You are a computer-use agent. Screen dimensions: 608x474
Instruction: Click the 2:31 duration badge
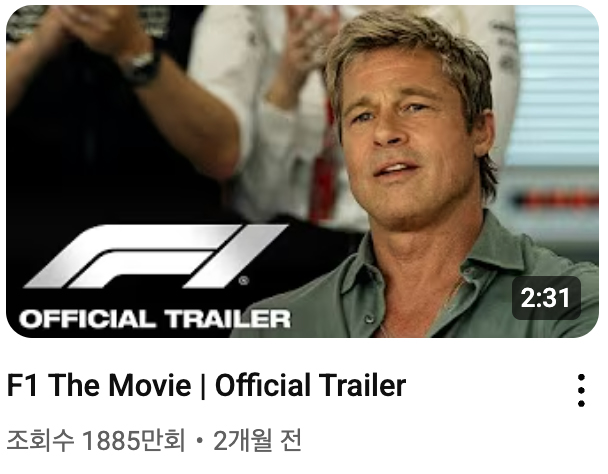click(x=546, y=298)
